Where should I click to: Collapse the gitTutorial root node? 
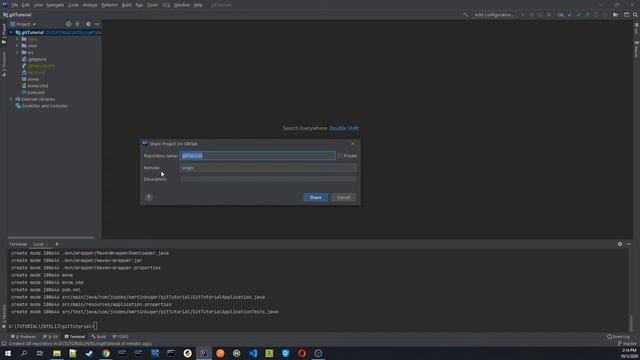pyautogui.click(x=11, y=32)
